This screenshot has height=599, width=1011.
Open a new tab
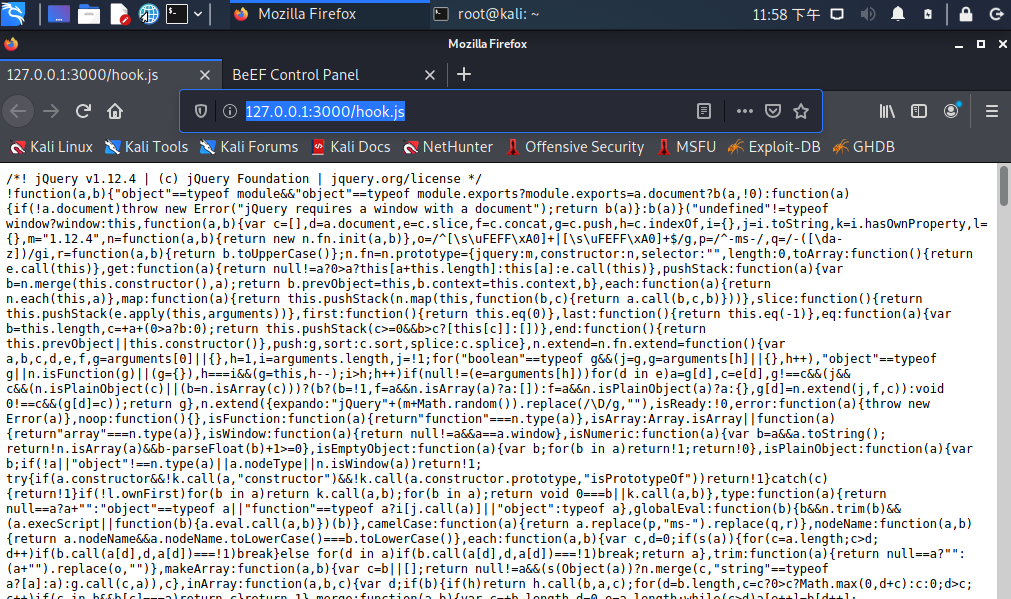(x=464, y=75)
